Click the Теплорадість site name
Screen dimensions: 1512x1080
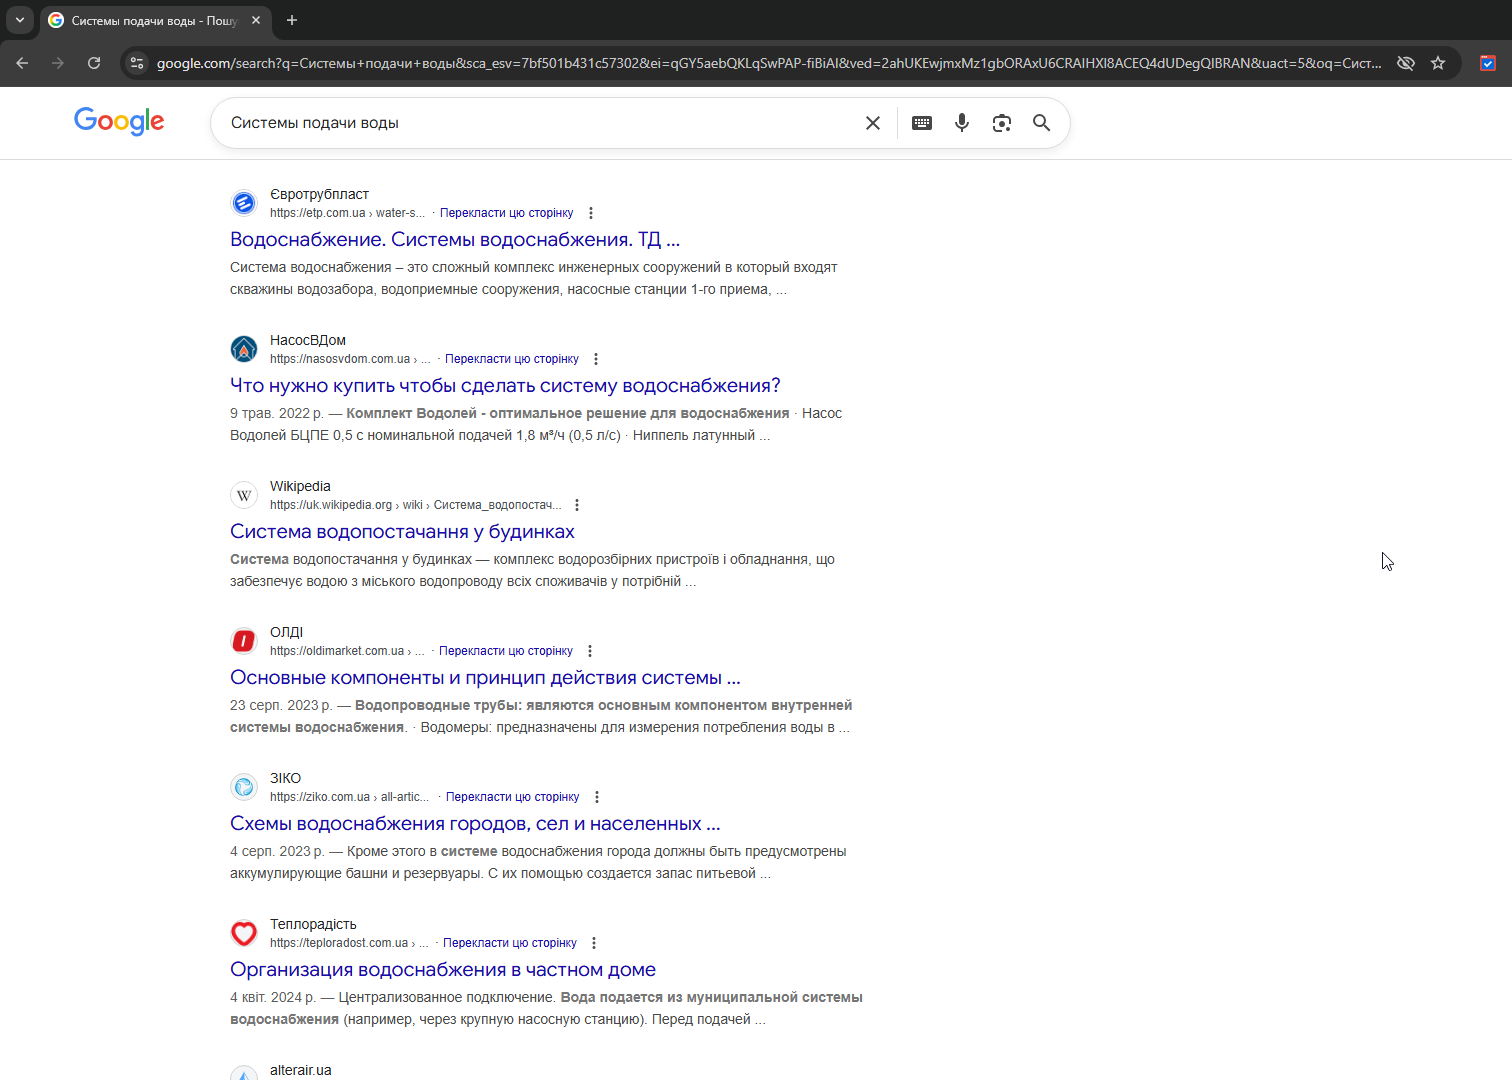[x=313, y=924]
